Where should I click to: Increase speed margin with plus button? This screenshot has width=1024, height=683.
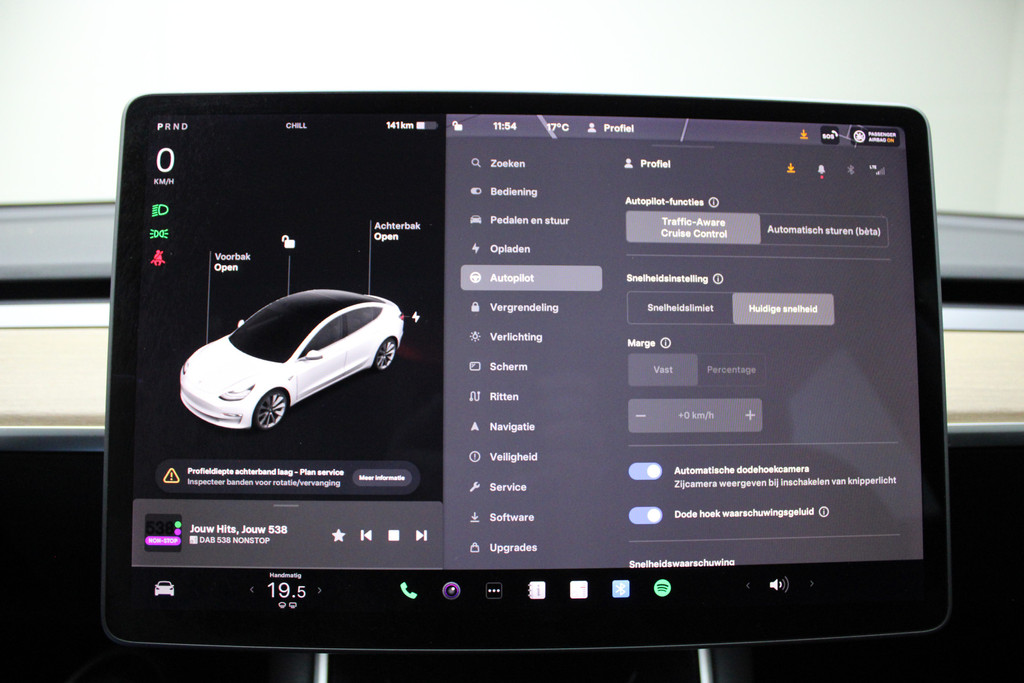pyautogui.click(x=749, y=415)
